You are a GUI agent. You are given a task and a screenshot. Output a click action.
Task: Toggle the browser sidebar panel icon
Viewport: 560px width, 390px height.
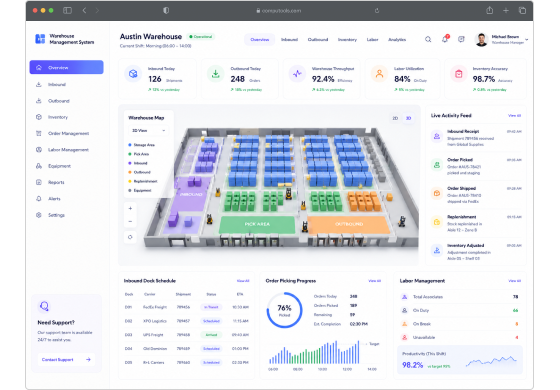tap(67, 10)
